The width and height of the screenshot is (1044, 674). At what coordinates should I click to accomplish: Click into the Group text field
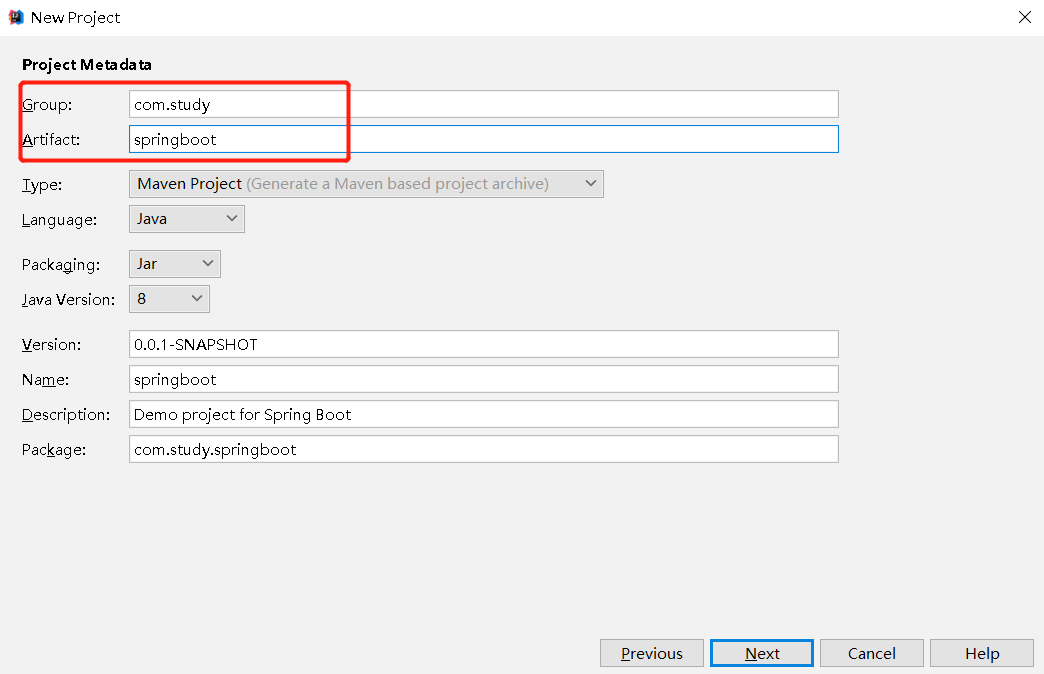coord(483,104)
